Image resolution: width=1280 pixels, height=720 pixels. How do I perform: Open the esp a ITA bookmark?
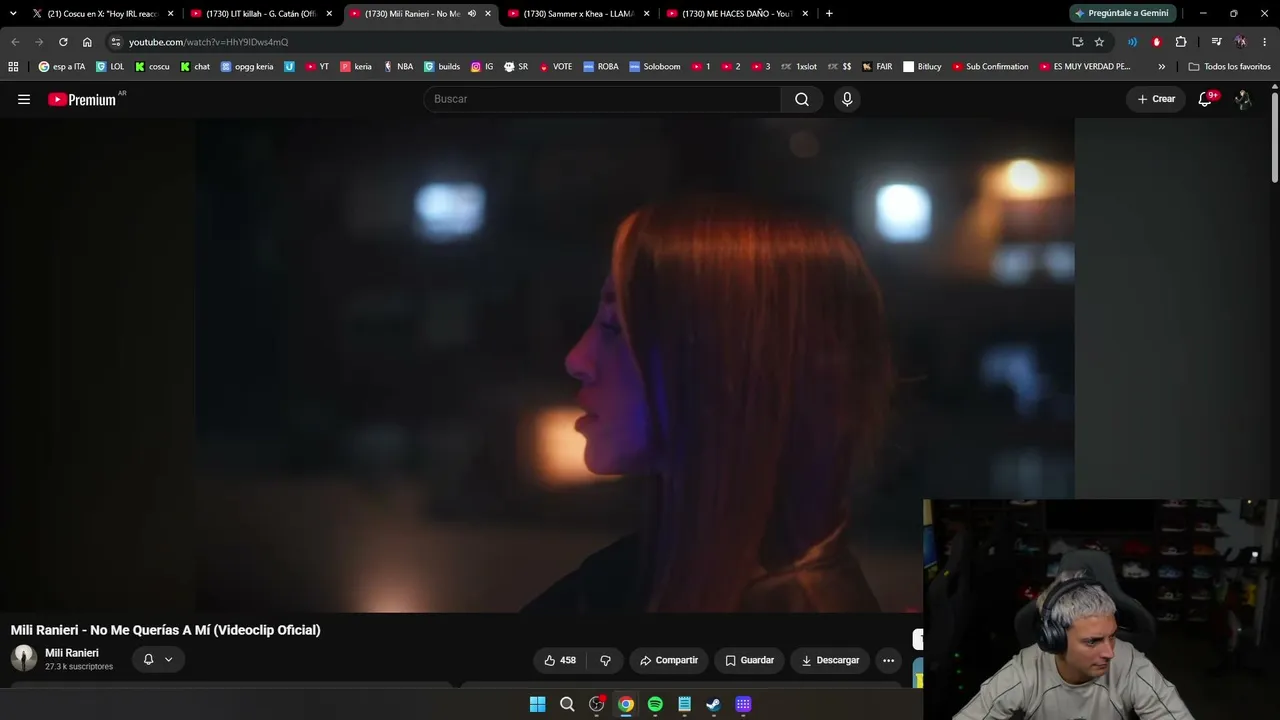tap(62, 67)
